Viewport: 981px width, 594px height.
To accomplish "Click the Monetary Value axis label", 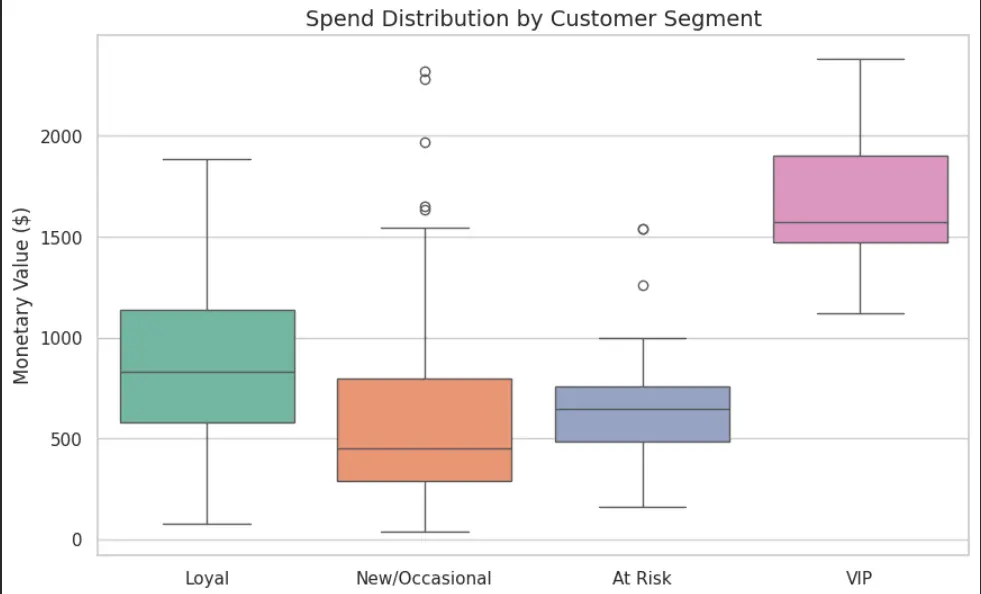I will click(21, 296).
